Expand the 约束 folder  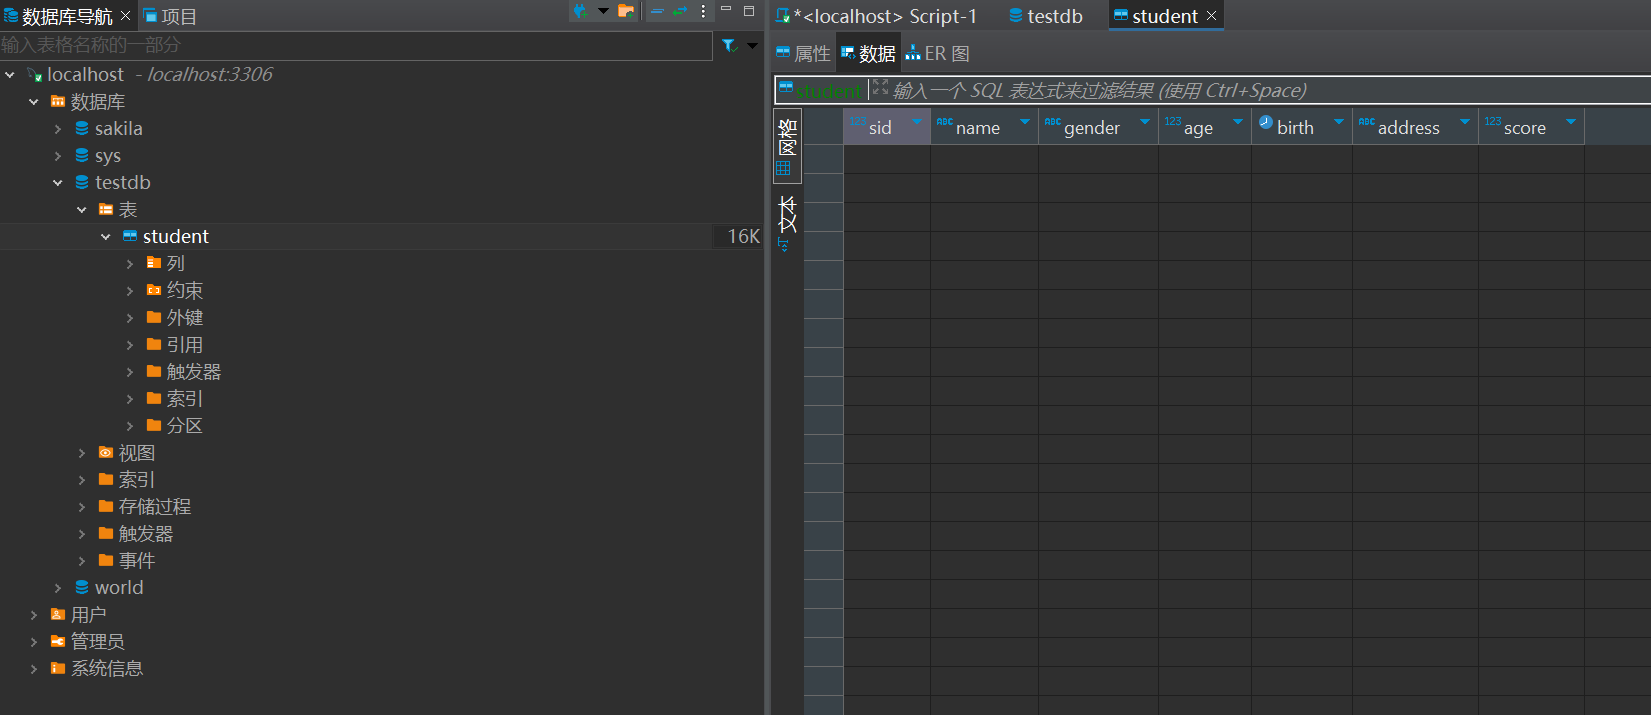pos(130,291)
